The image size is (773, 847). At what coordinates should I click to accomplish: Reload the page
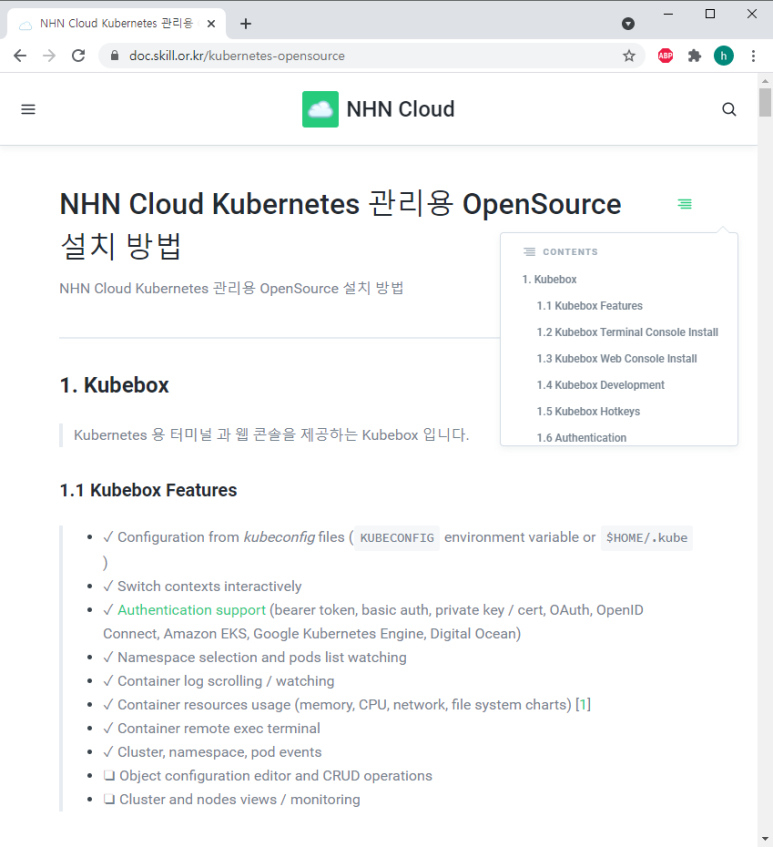point(78,56)
